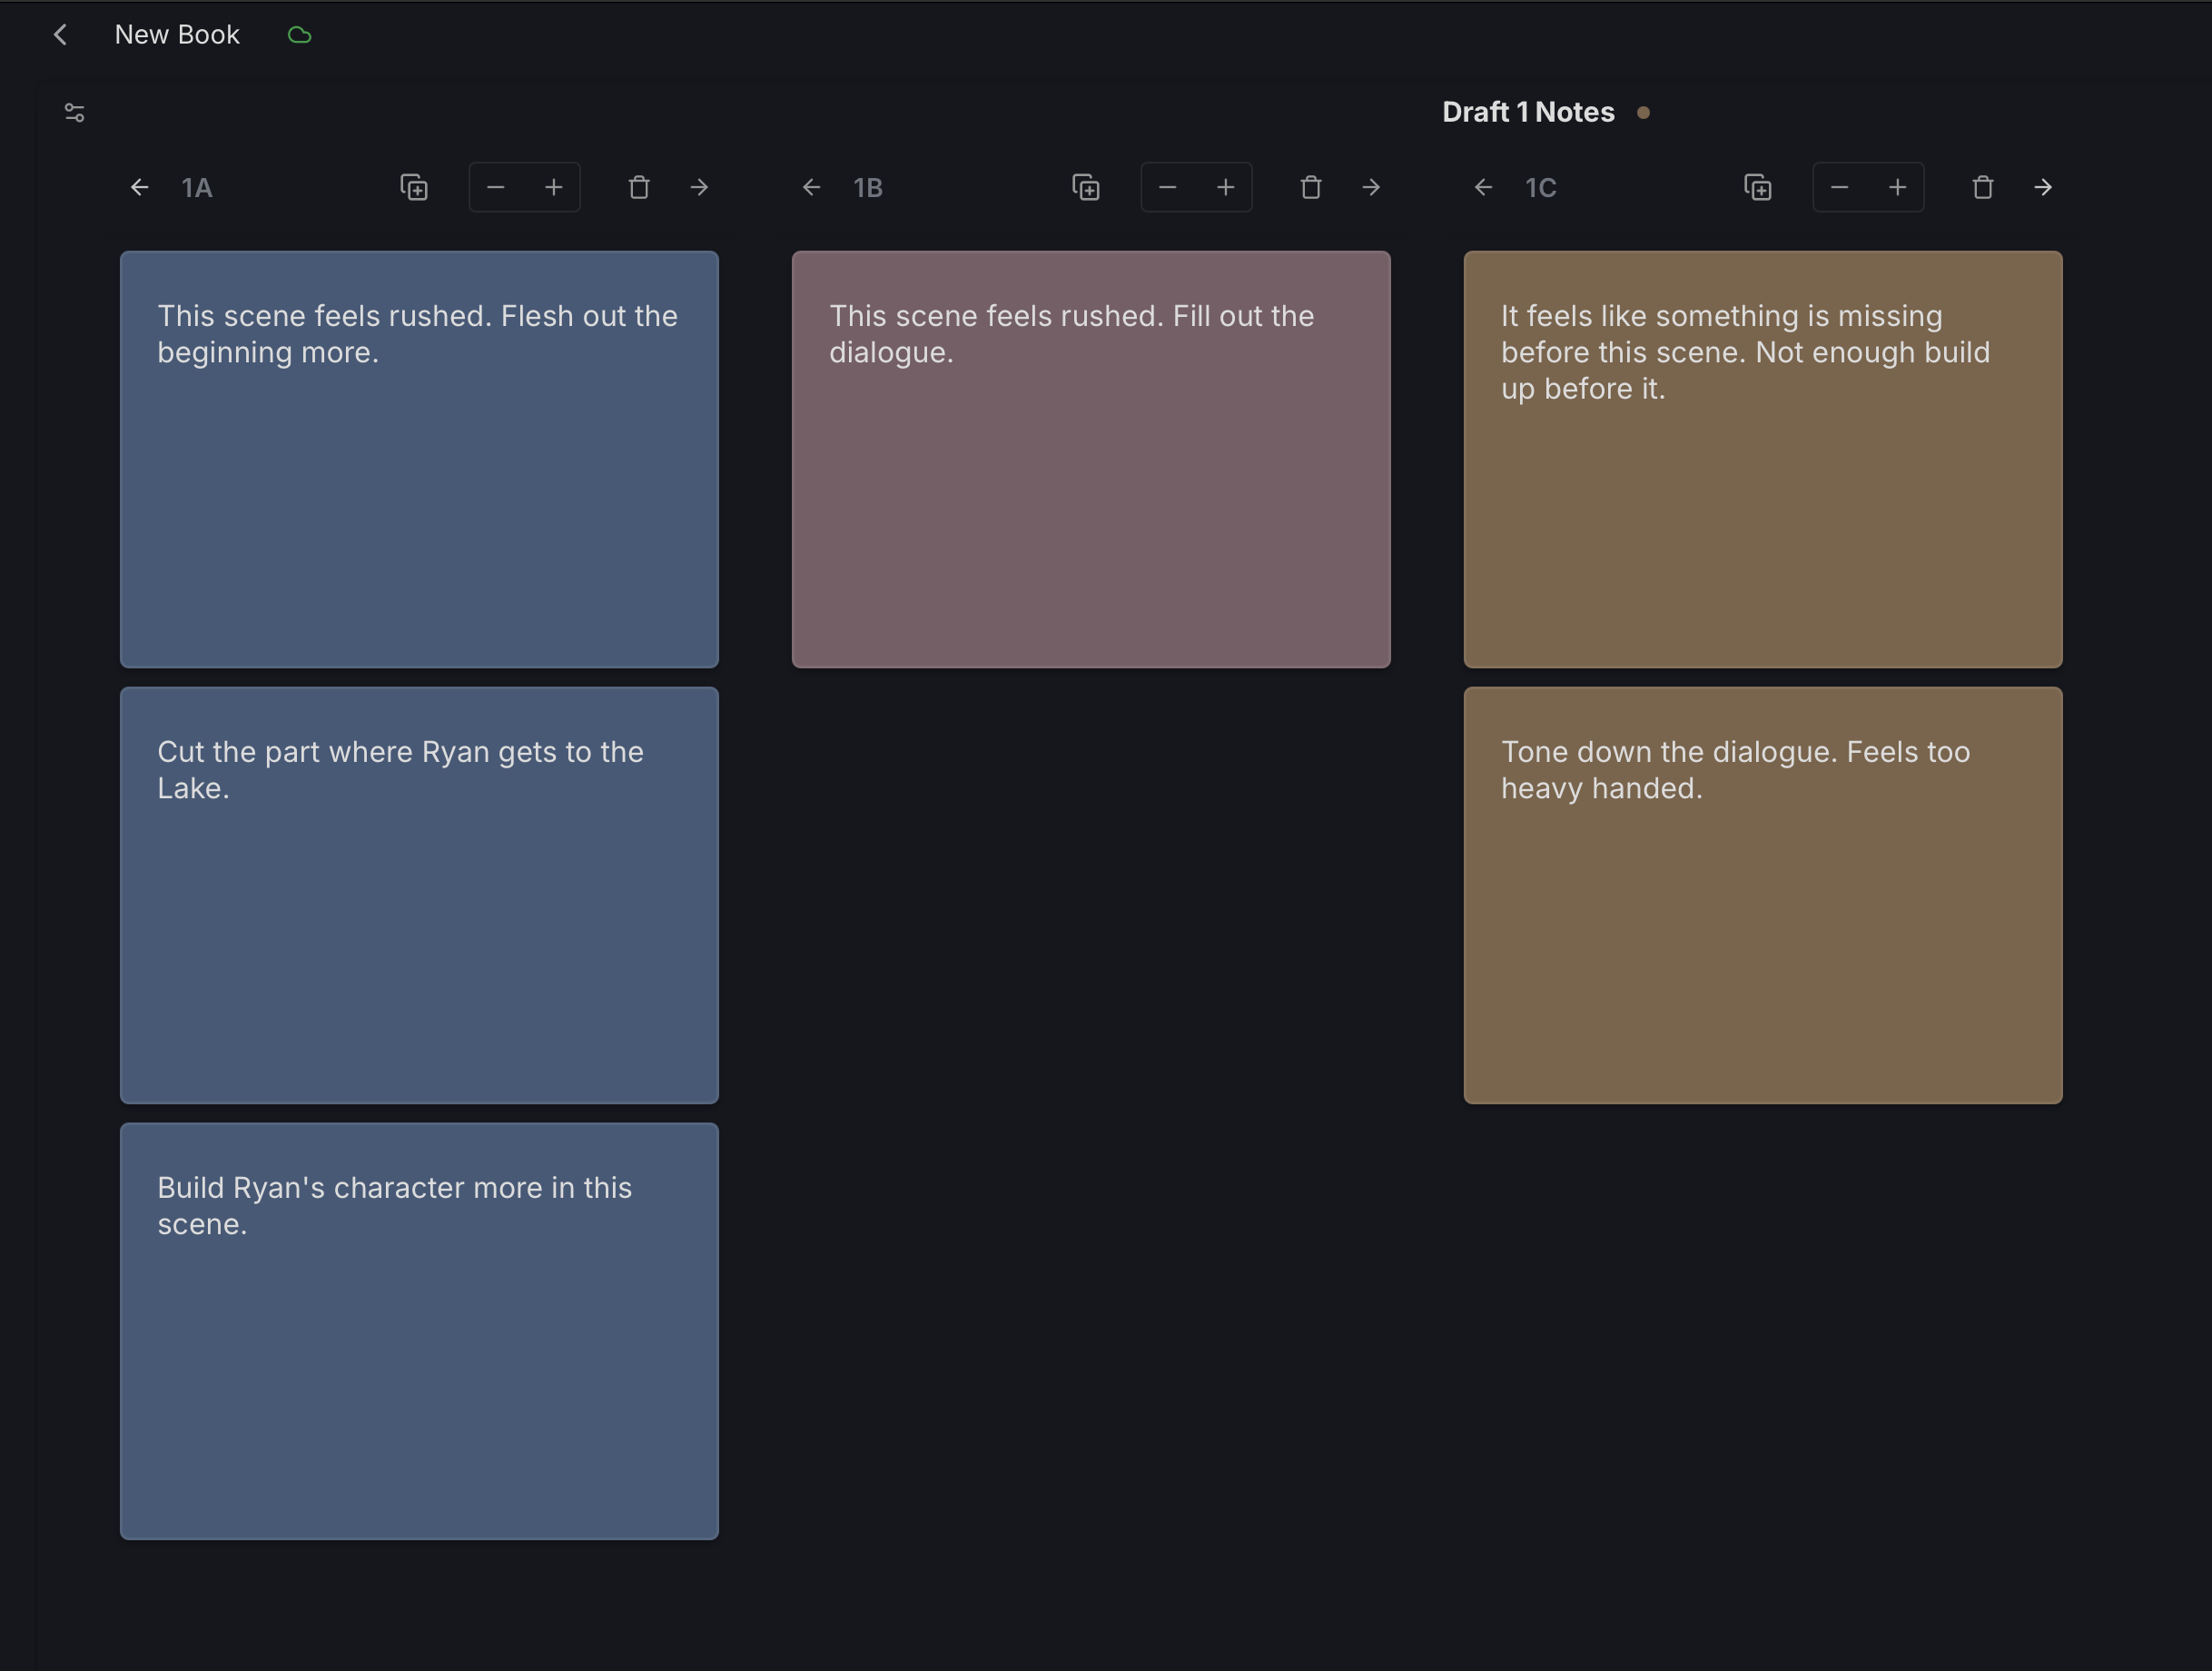Move column 1A left with arrow
The width and height of the screenshot is (2212, 1671).
(x=140, y=188)
